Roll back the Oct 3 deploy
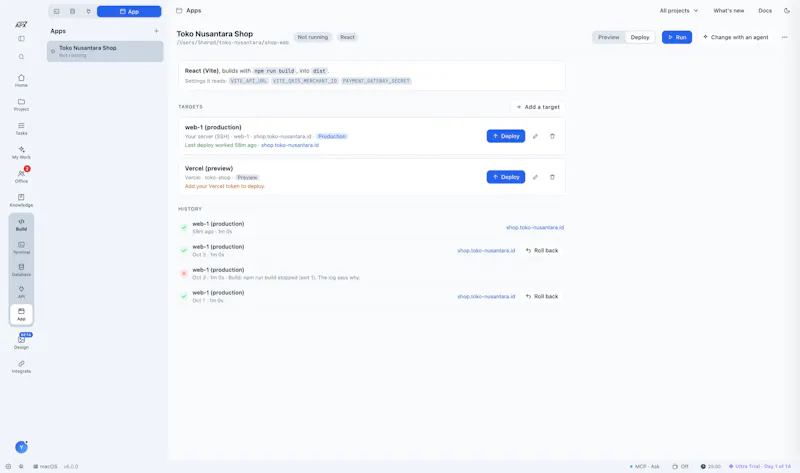 point(542,251)
